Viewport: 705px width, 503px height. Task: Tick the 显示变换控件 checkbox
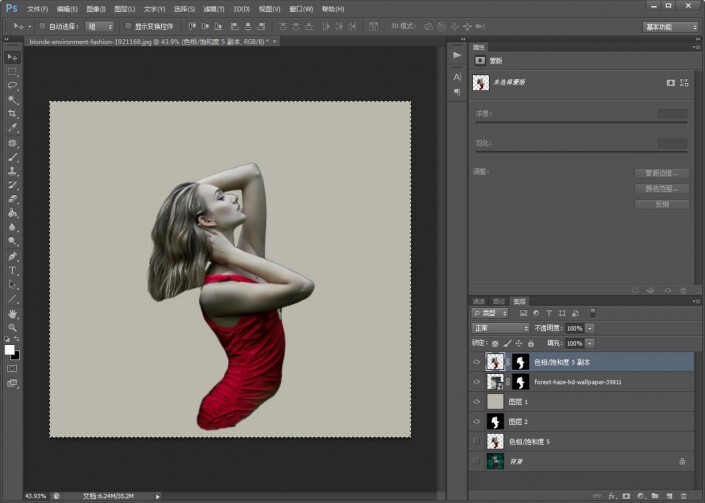129,27
